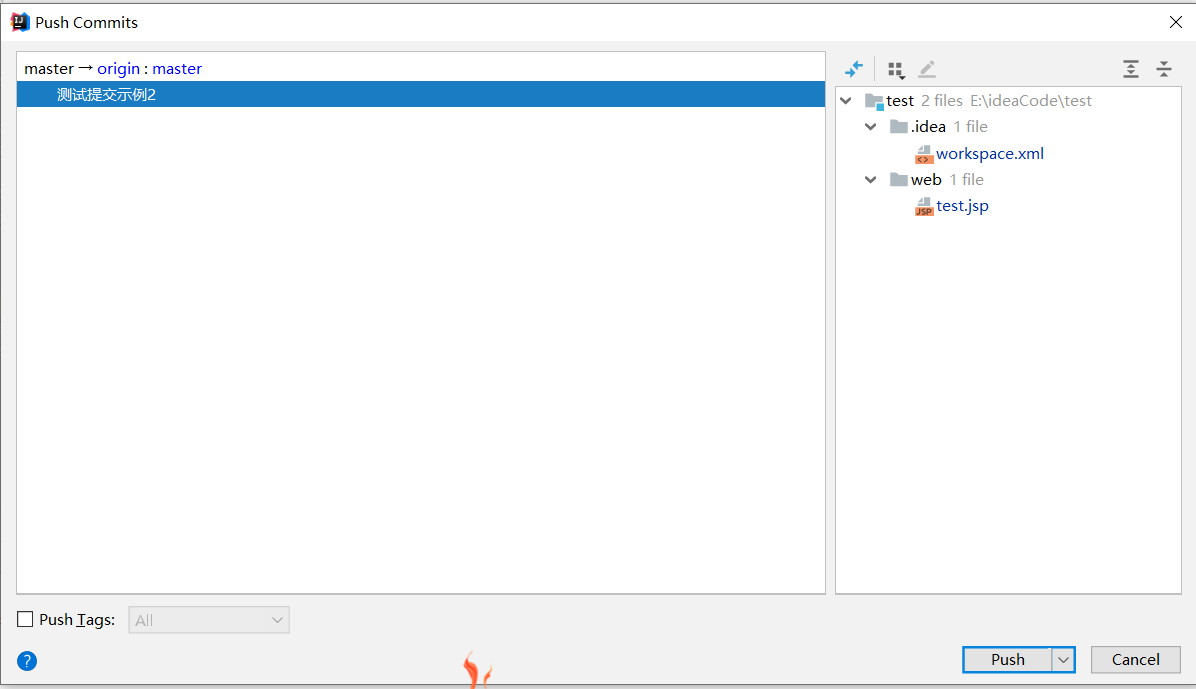Close the Push Commits dialog
1196x689 pixels.
(1175, 22)
